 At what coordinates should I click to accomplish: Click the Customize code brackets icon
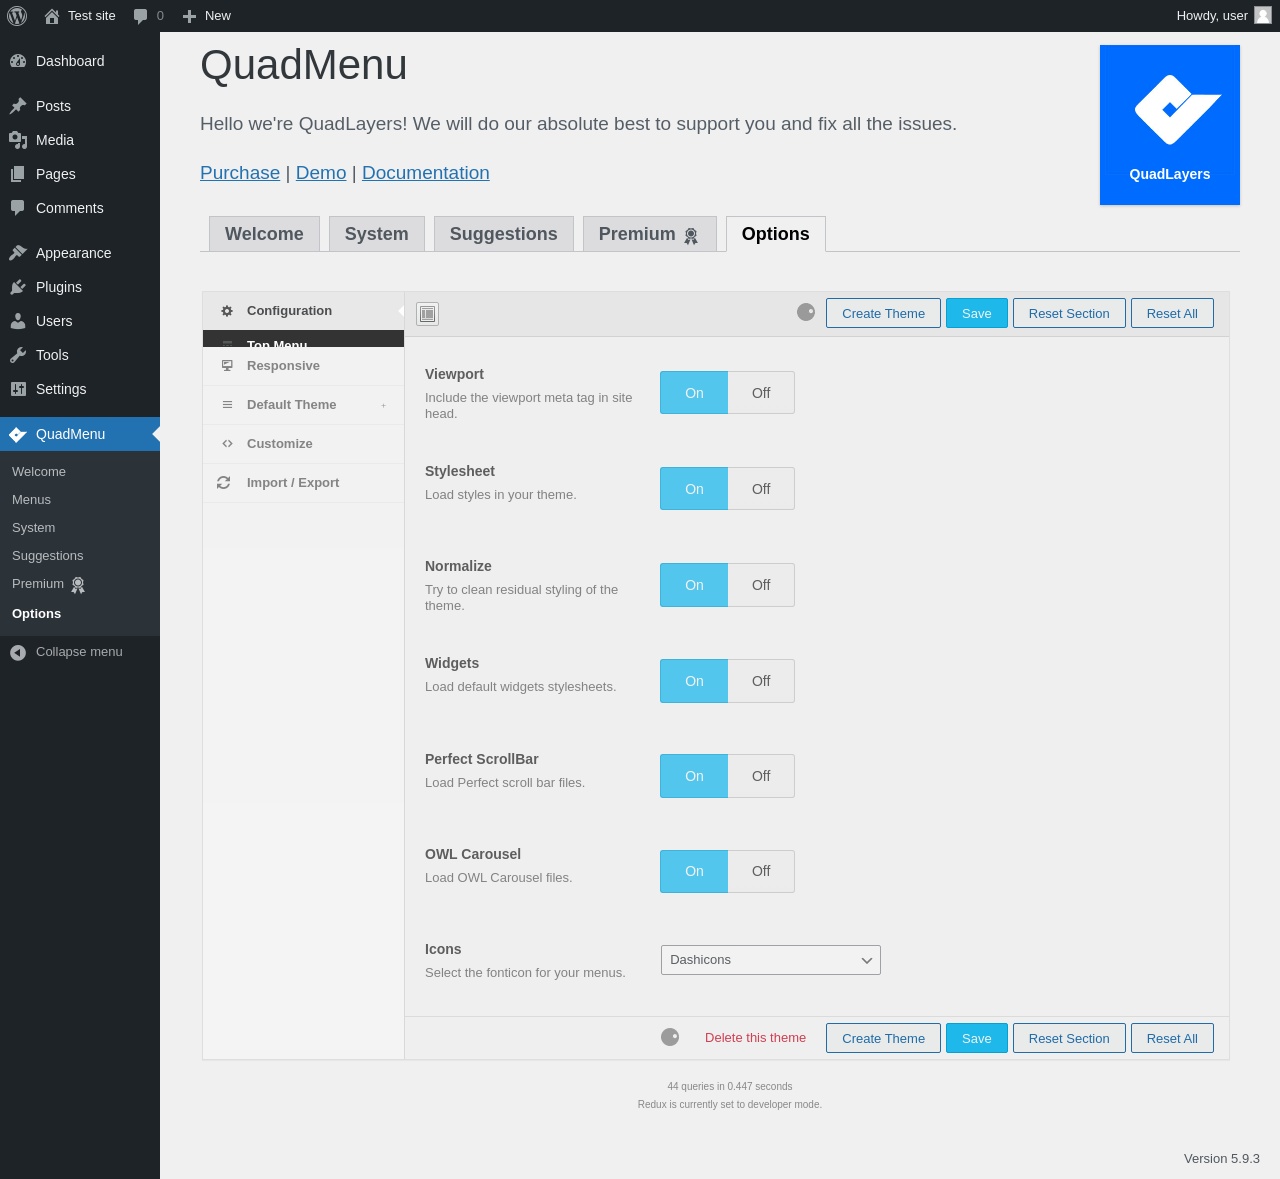tap(227, 444)
